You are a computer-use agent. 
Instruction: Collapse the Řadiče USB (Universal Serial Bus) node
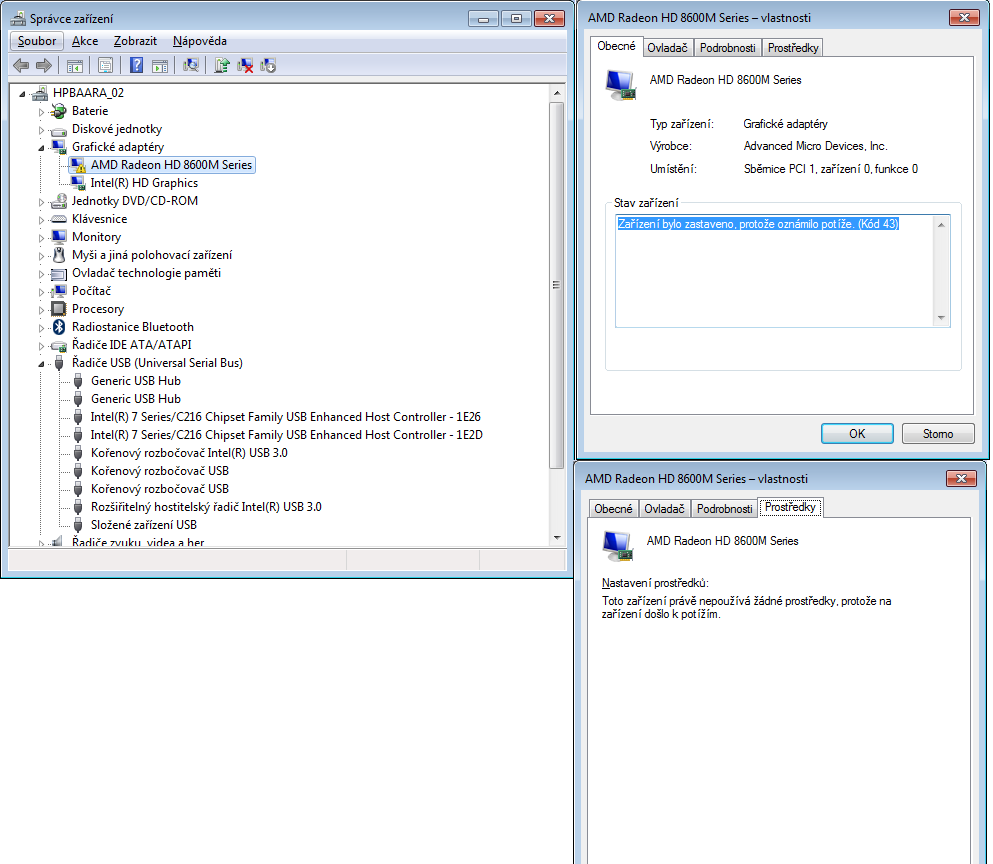point(42,364)
